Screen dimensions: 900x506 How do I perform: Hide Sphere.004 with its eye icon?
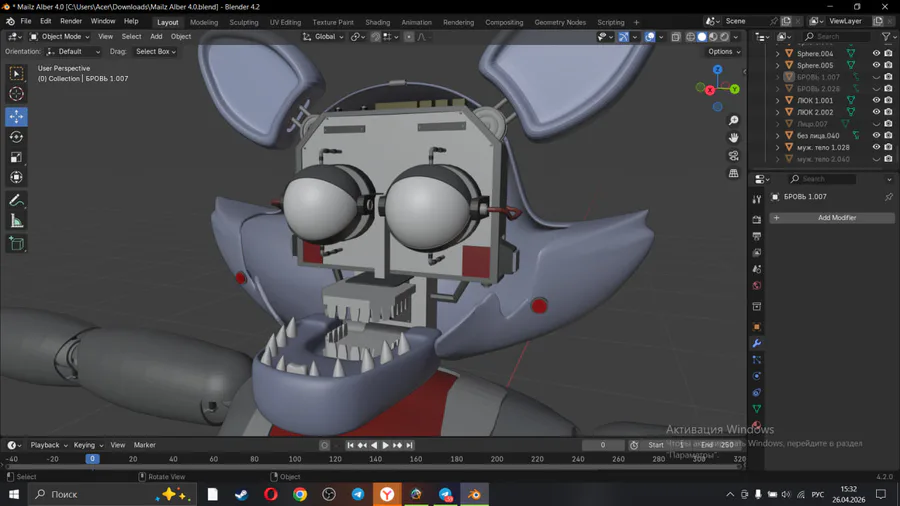[x=876, y=53]
